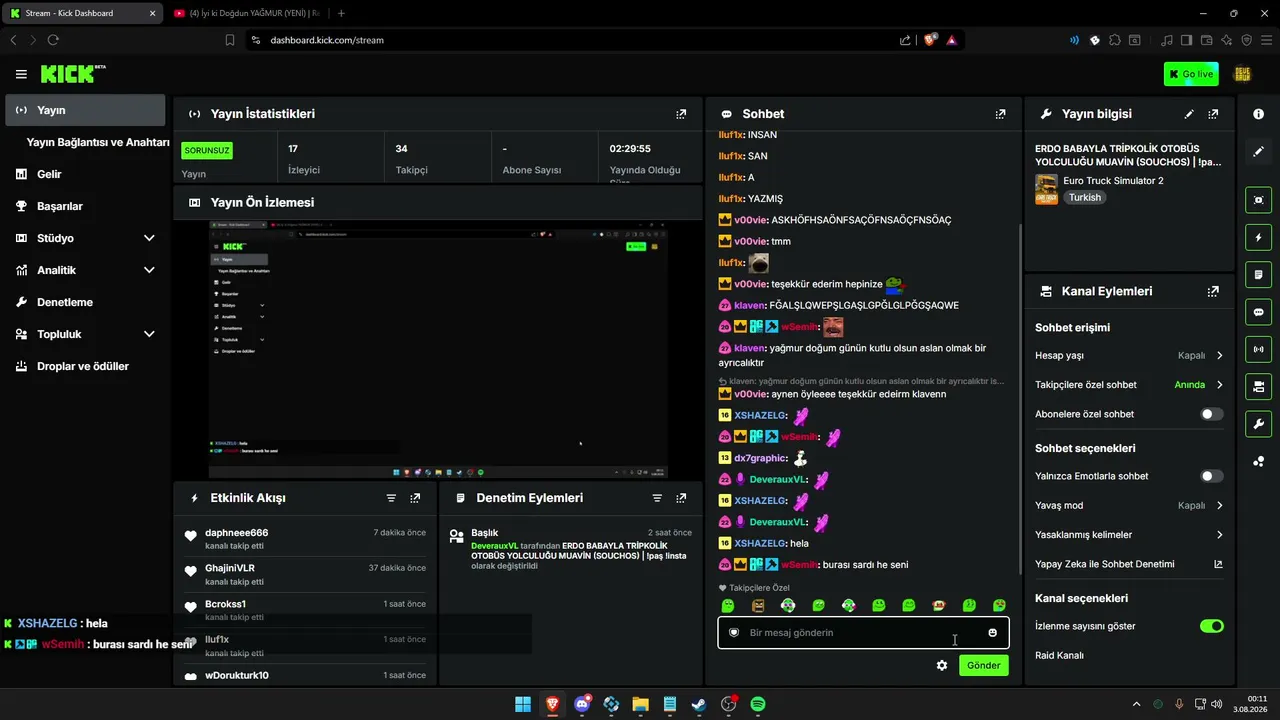Open the Brave Wallet toolbar icon

pyautogui.click(x=1205, y=40)
